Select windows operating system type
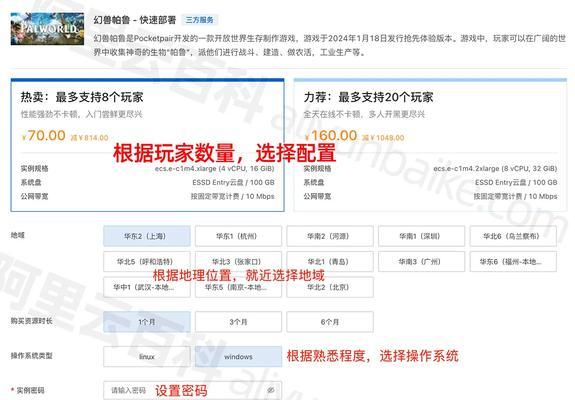Screen dimensions: 575x400 238,356
